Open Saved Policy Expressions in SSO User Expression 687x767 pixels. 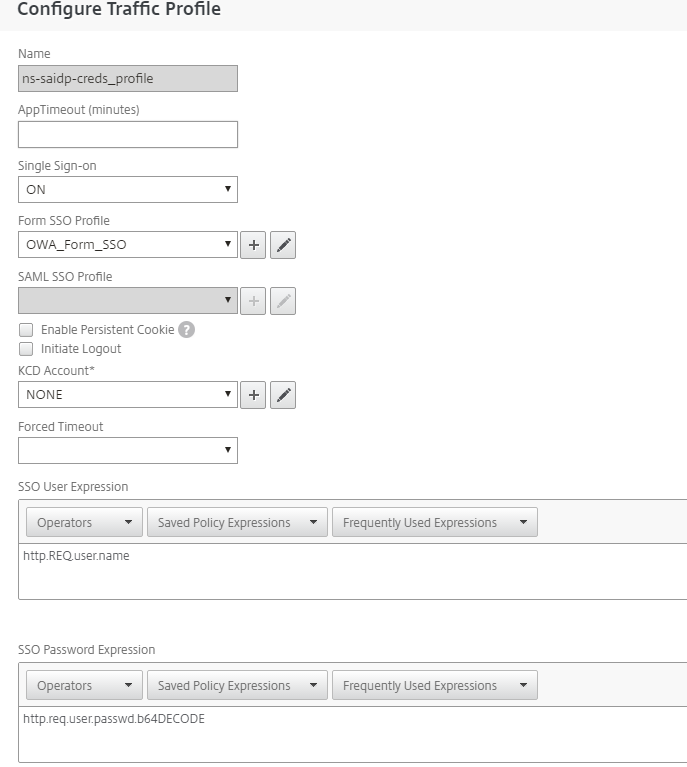click(x=236, y=523)
